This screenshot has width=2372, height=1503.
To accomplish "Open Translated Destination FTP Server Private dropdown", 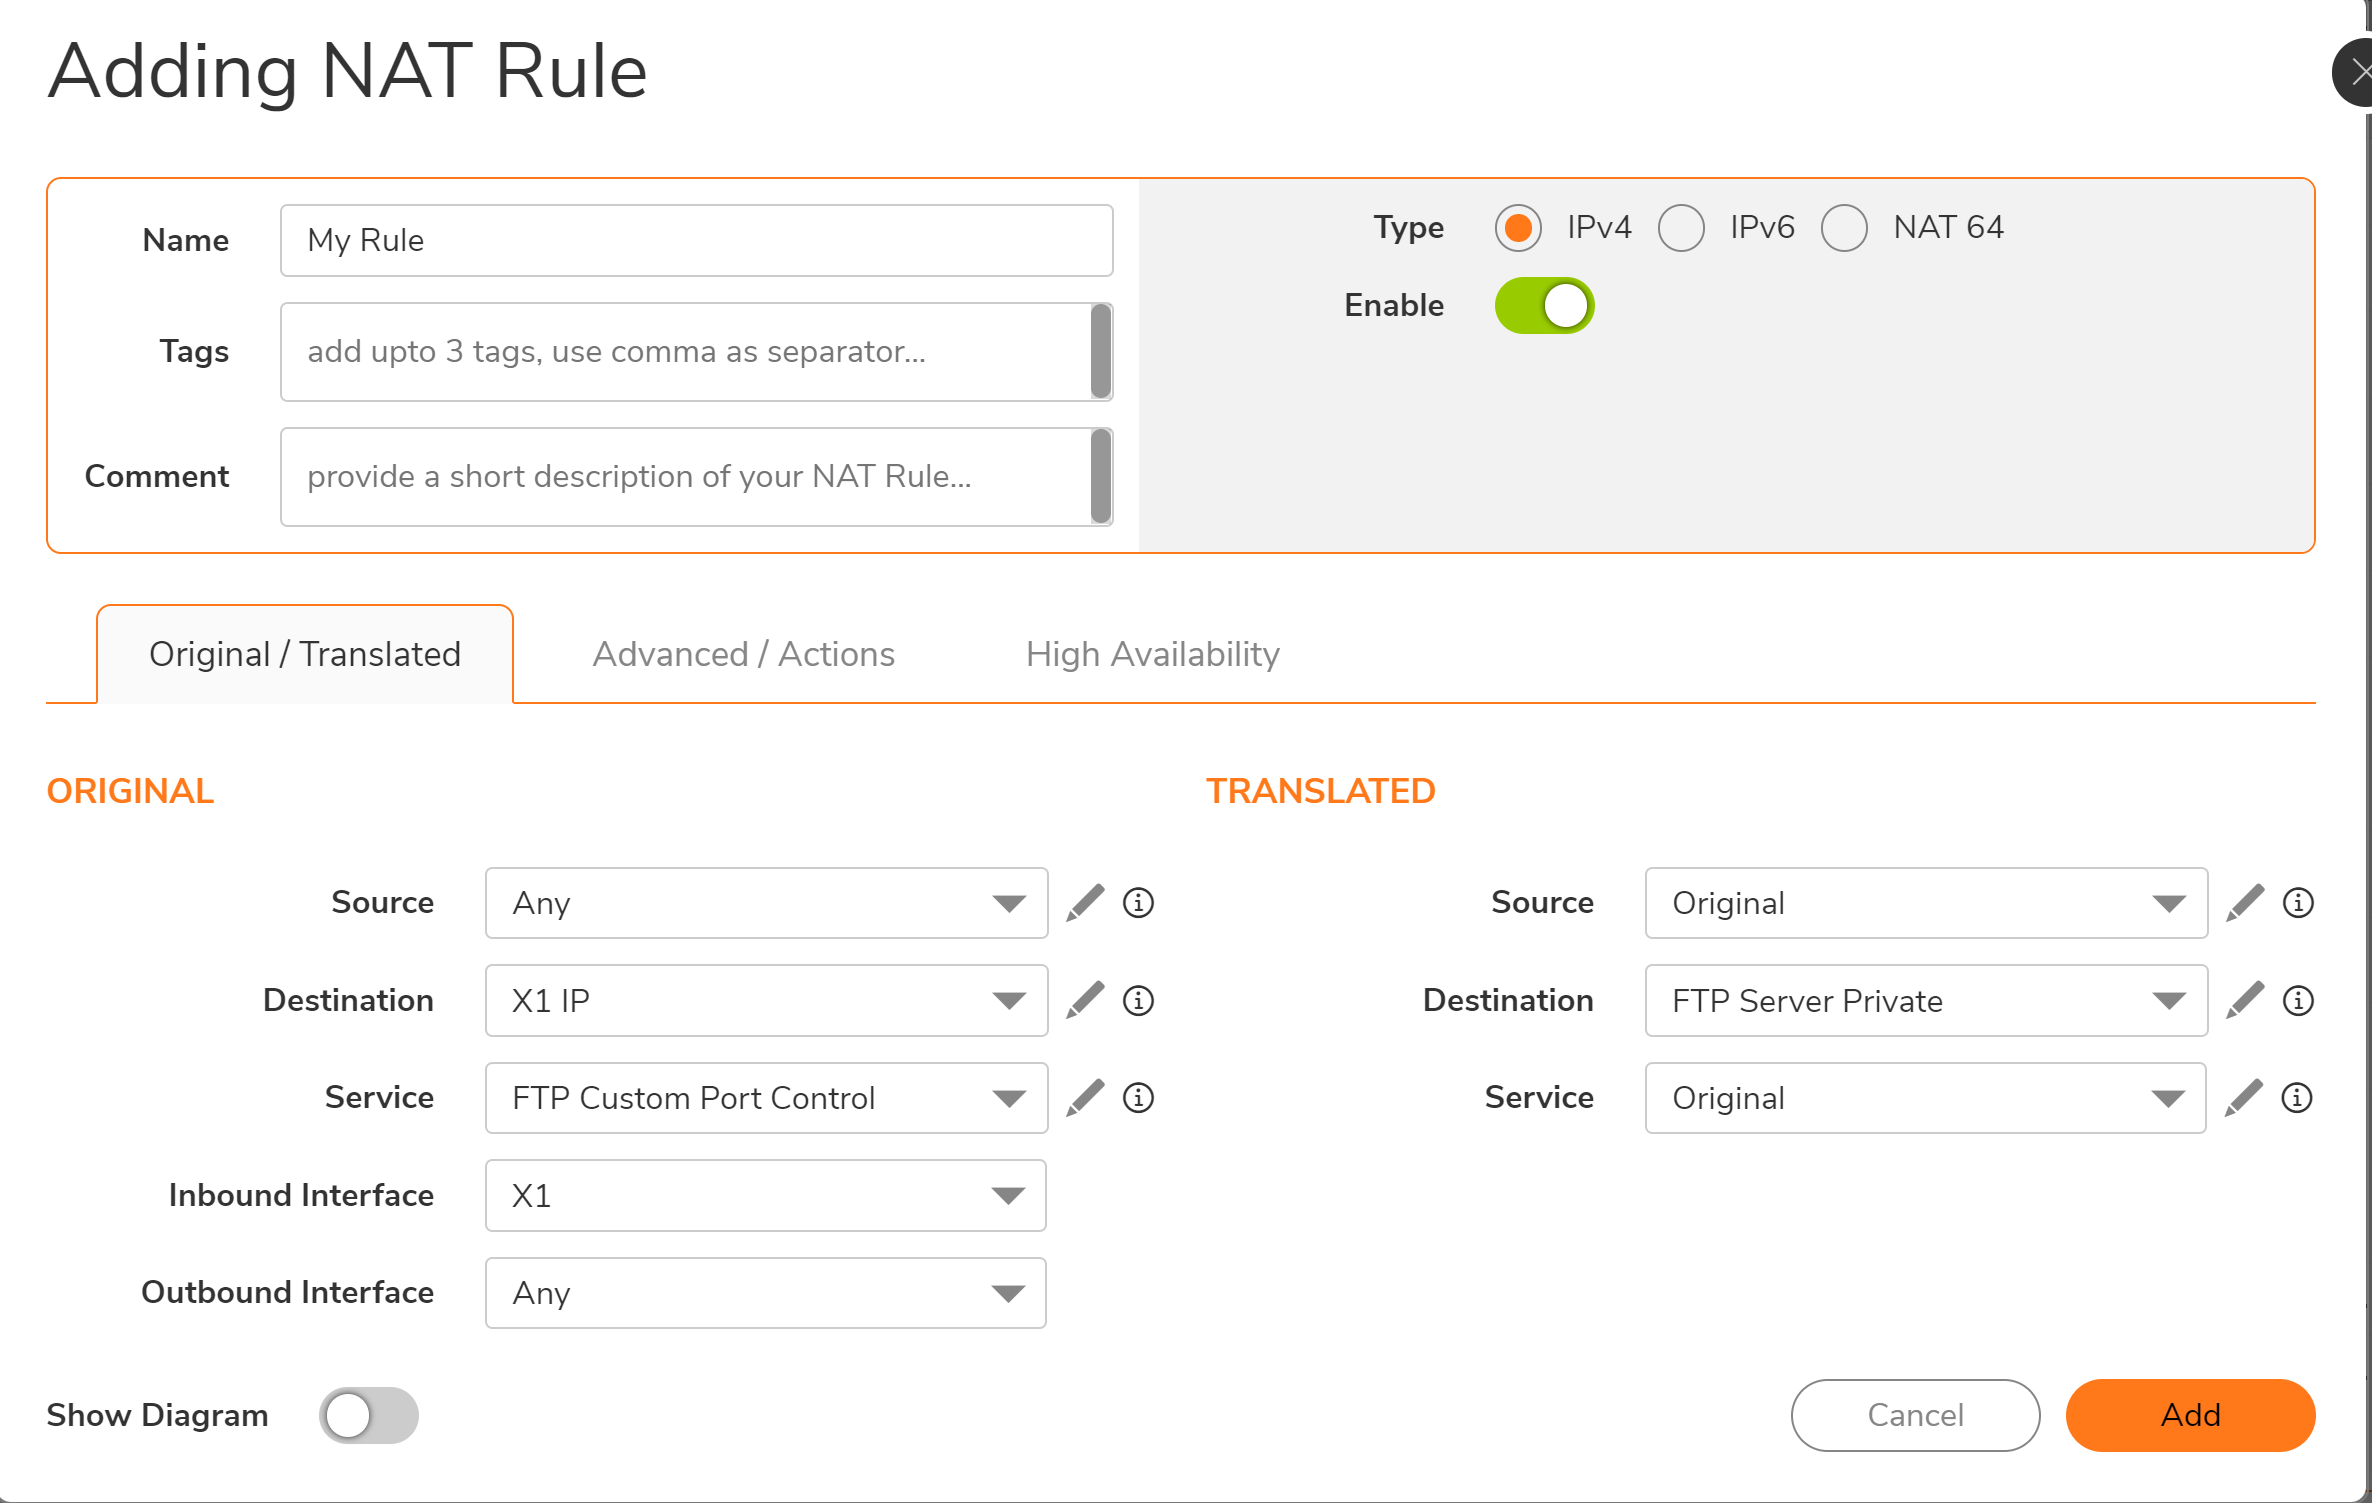I will [1925, 1000].
